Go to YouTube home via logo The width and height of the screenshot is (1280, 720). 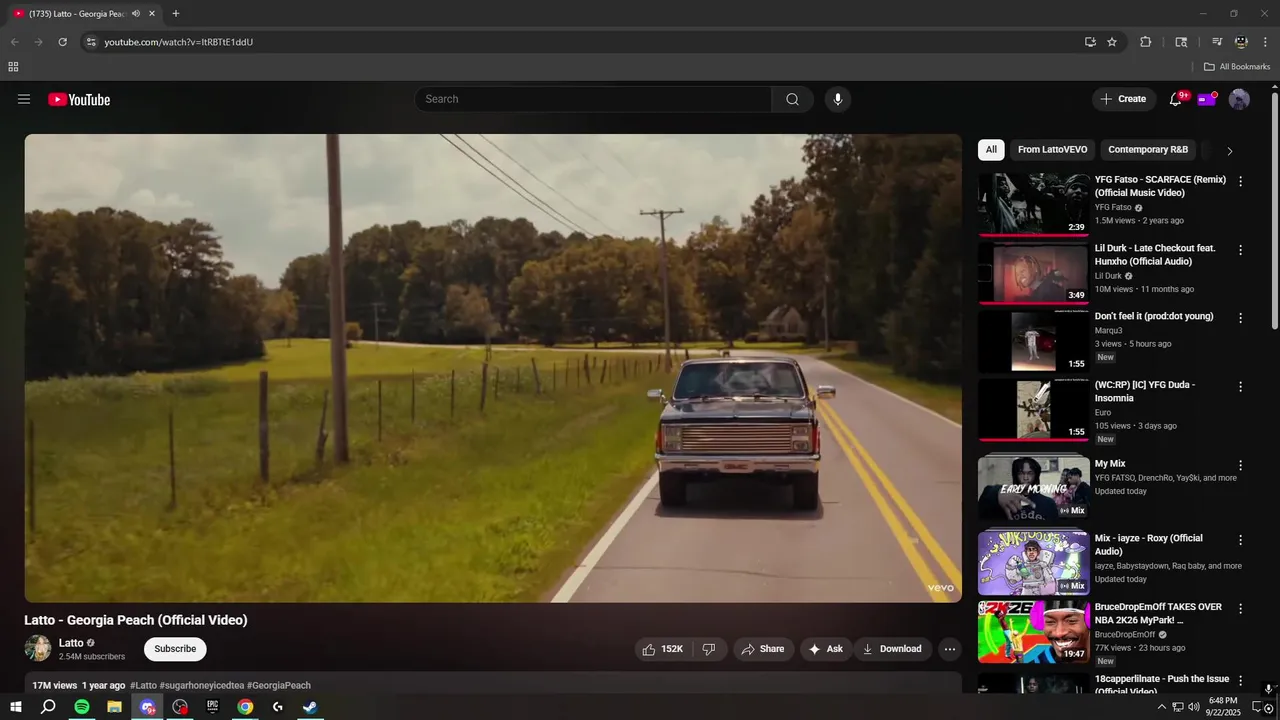pyautogui.click(x=79, y=99)
